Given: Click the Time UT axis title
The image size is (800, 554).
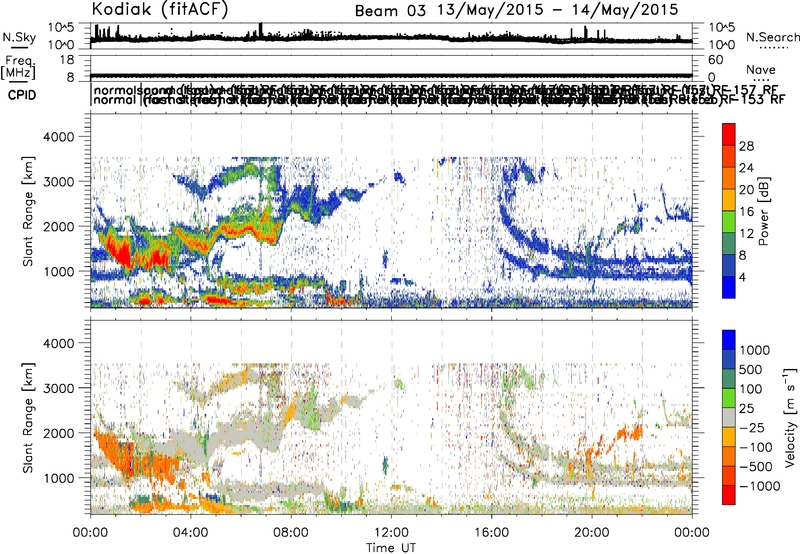Looking at the screenshot, I should (x=391, y=548).
